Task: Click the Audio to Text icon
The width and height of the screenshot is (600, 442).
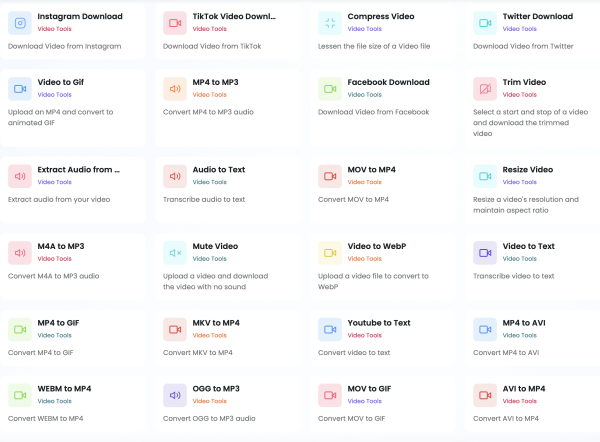Action: [175, 176]
